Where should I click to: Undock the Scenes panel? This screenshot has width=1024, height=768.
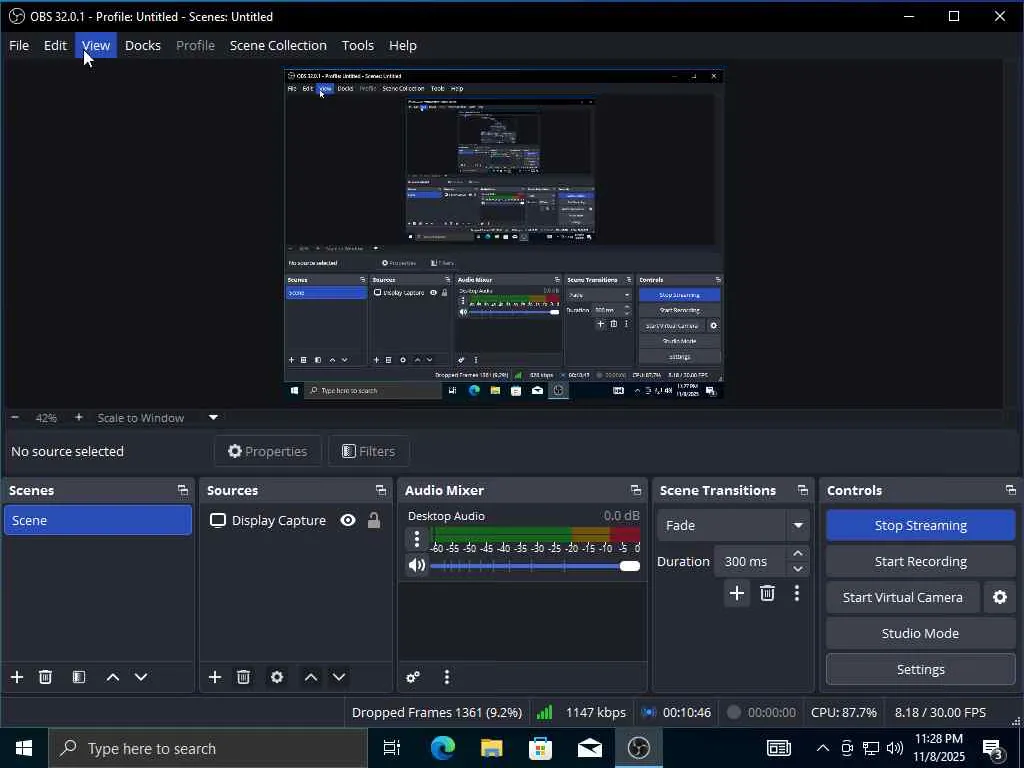[x=183, y=490]
